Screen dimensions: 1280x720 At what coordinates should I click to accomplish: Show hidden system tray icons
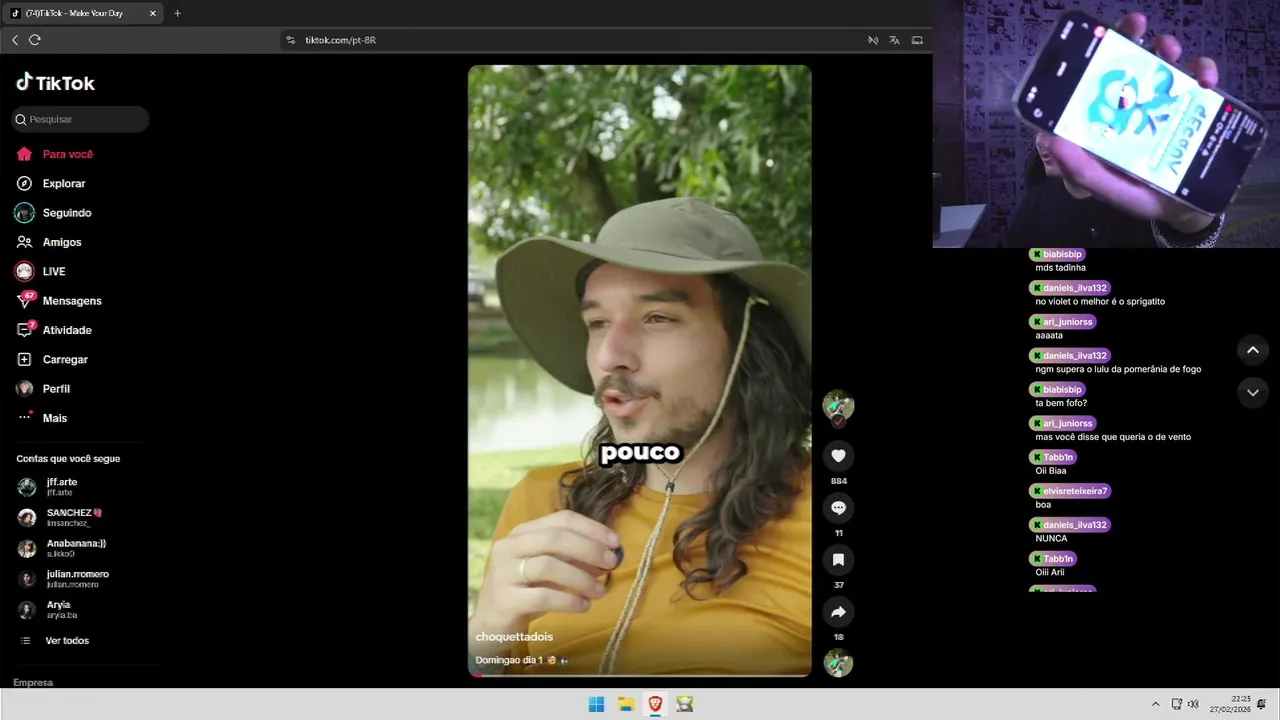click(1156, 704)
